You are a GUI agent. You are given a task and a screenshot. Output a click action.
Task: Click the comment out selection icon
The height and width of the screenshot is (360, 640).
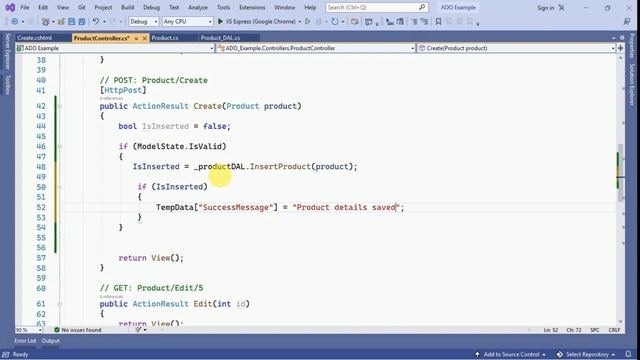[x=414, y=22]
